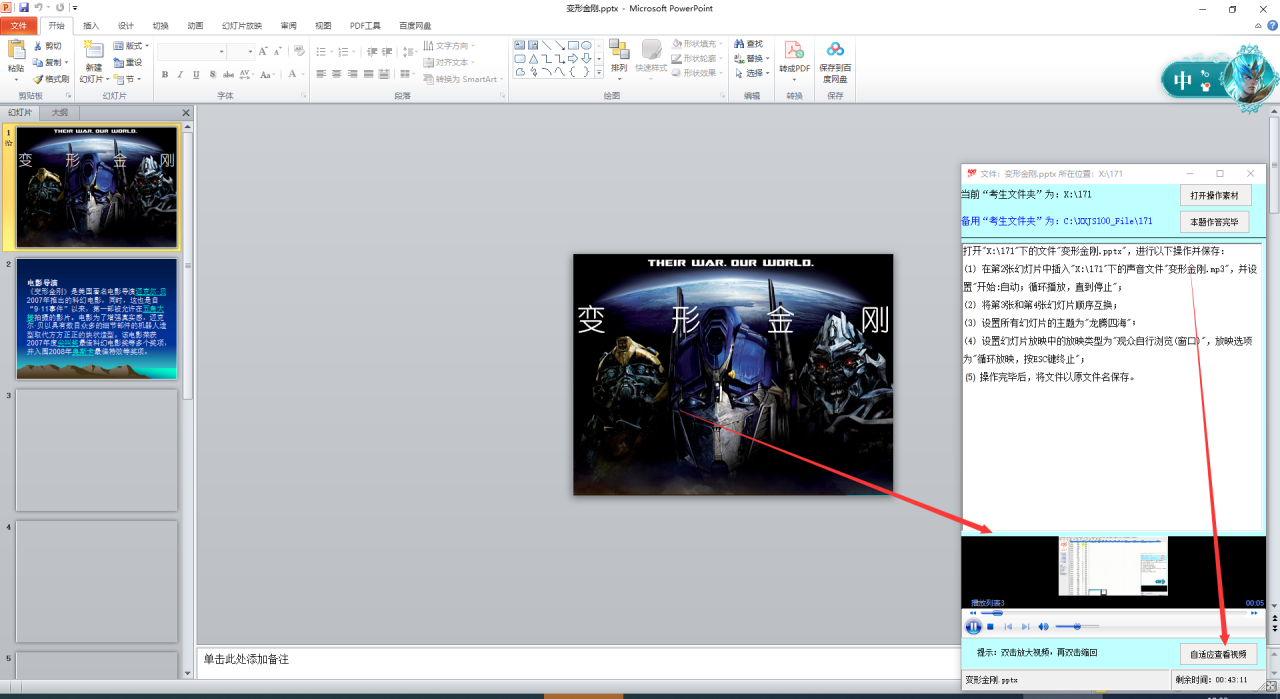Select slide 2 thumbnail (电影导演)
Viewport: 1280px width, 699px height.
point(97,318)
